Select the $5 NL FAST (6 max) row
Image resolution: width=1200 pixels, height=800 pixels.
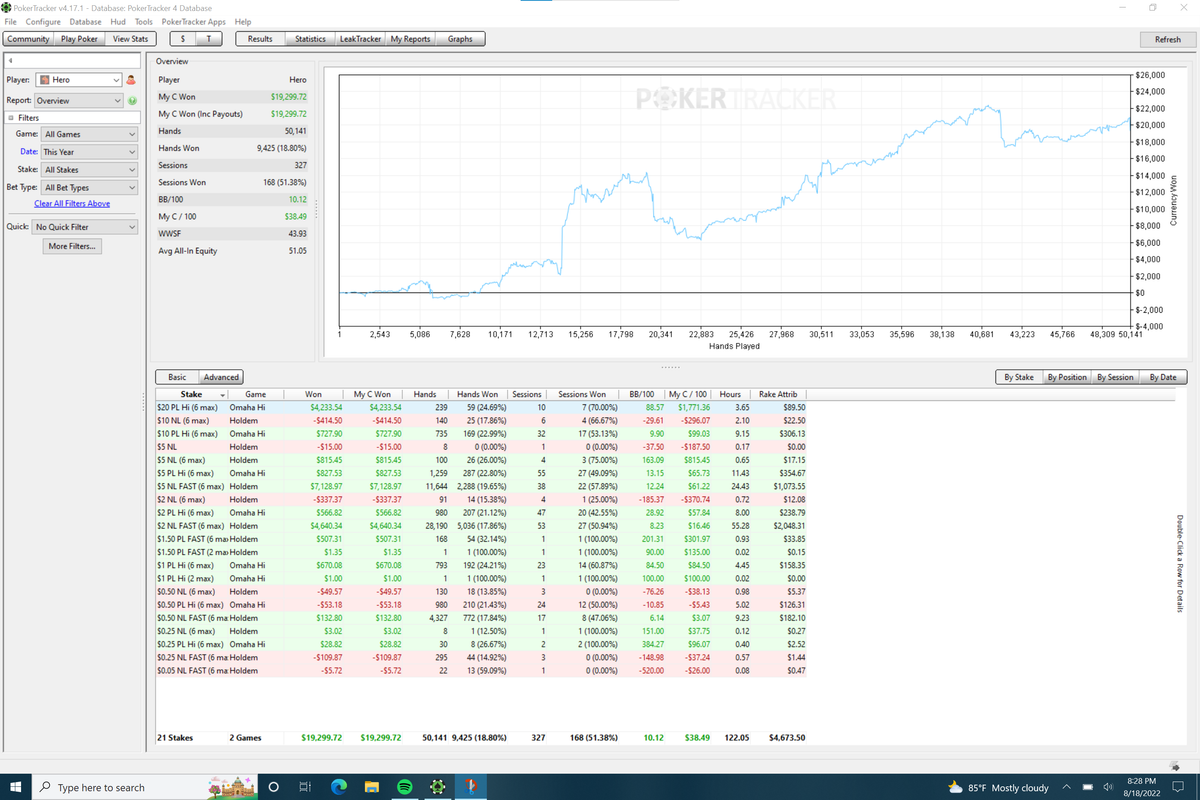tap(480, 486)
